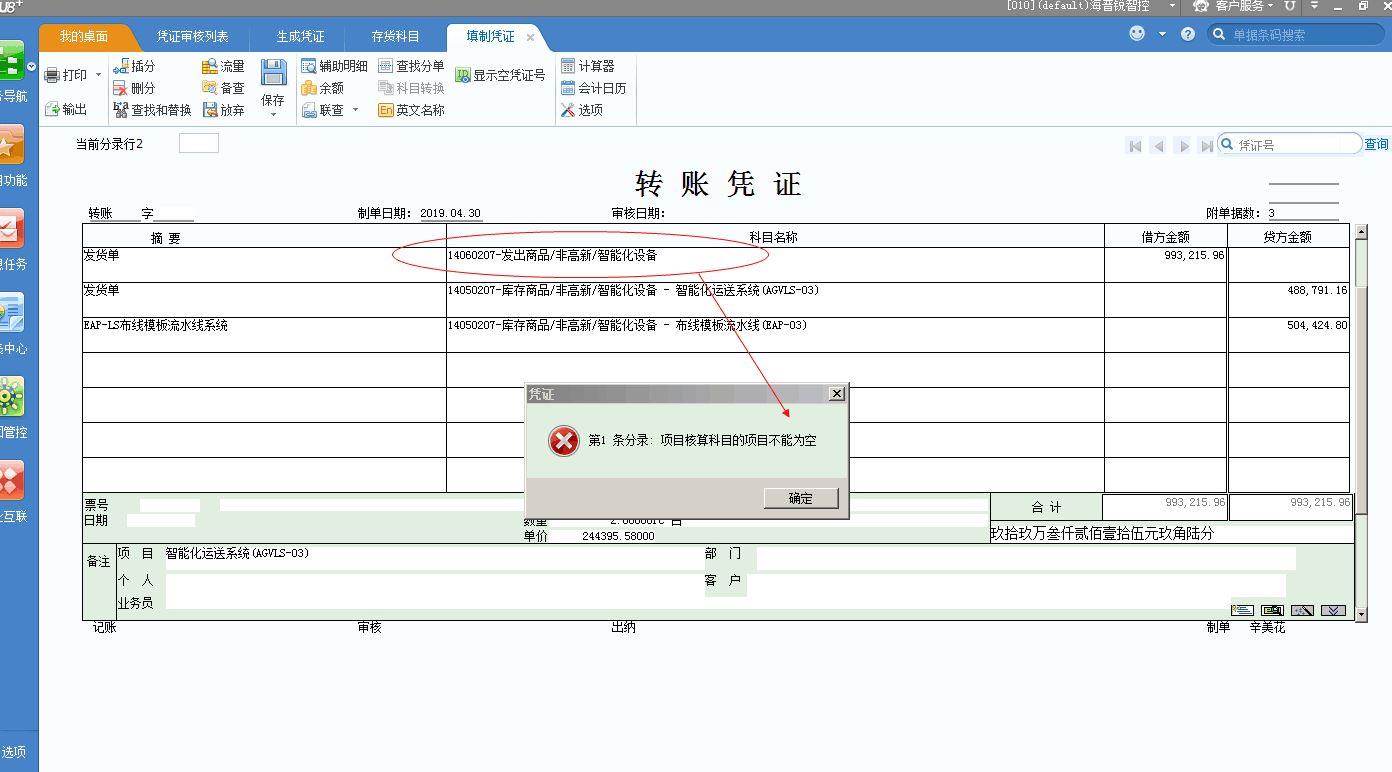Image resolution: width=1392 pixels, height=772 pixels.
Task: Switch to the 我的桌面 tab
Action: [x=84, y=36]
